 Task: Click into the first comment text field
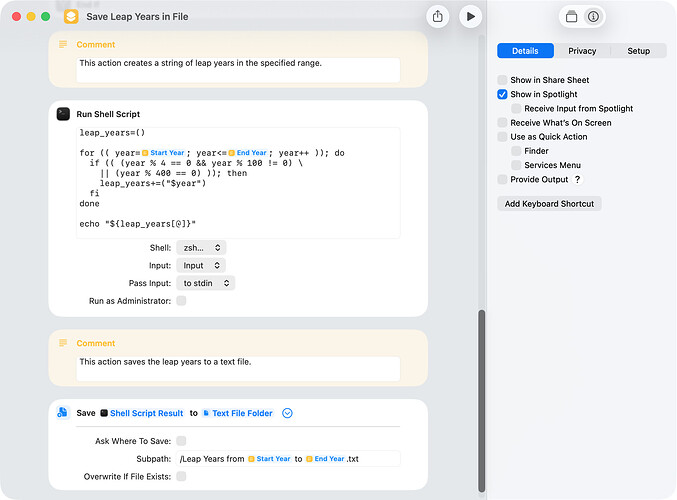(x=238, y=70)
